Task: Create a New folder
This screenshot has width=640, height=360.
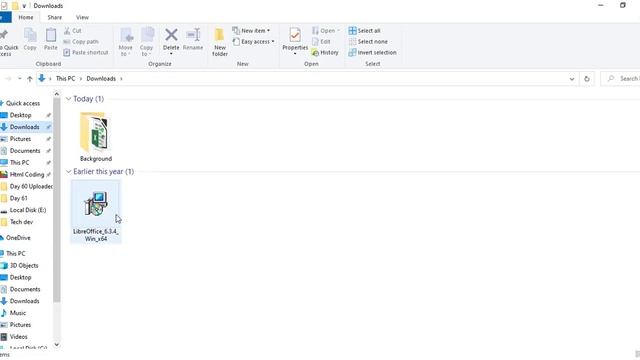Action: [220, 42]
